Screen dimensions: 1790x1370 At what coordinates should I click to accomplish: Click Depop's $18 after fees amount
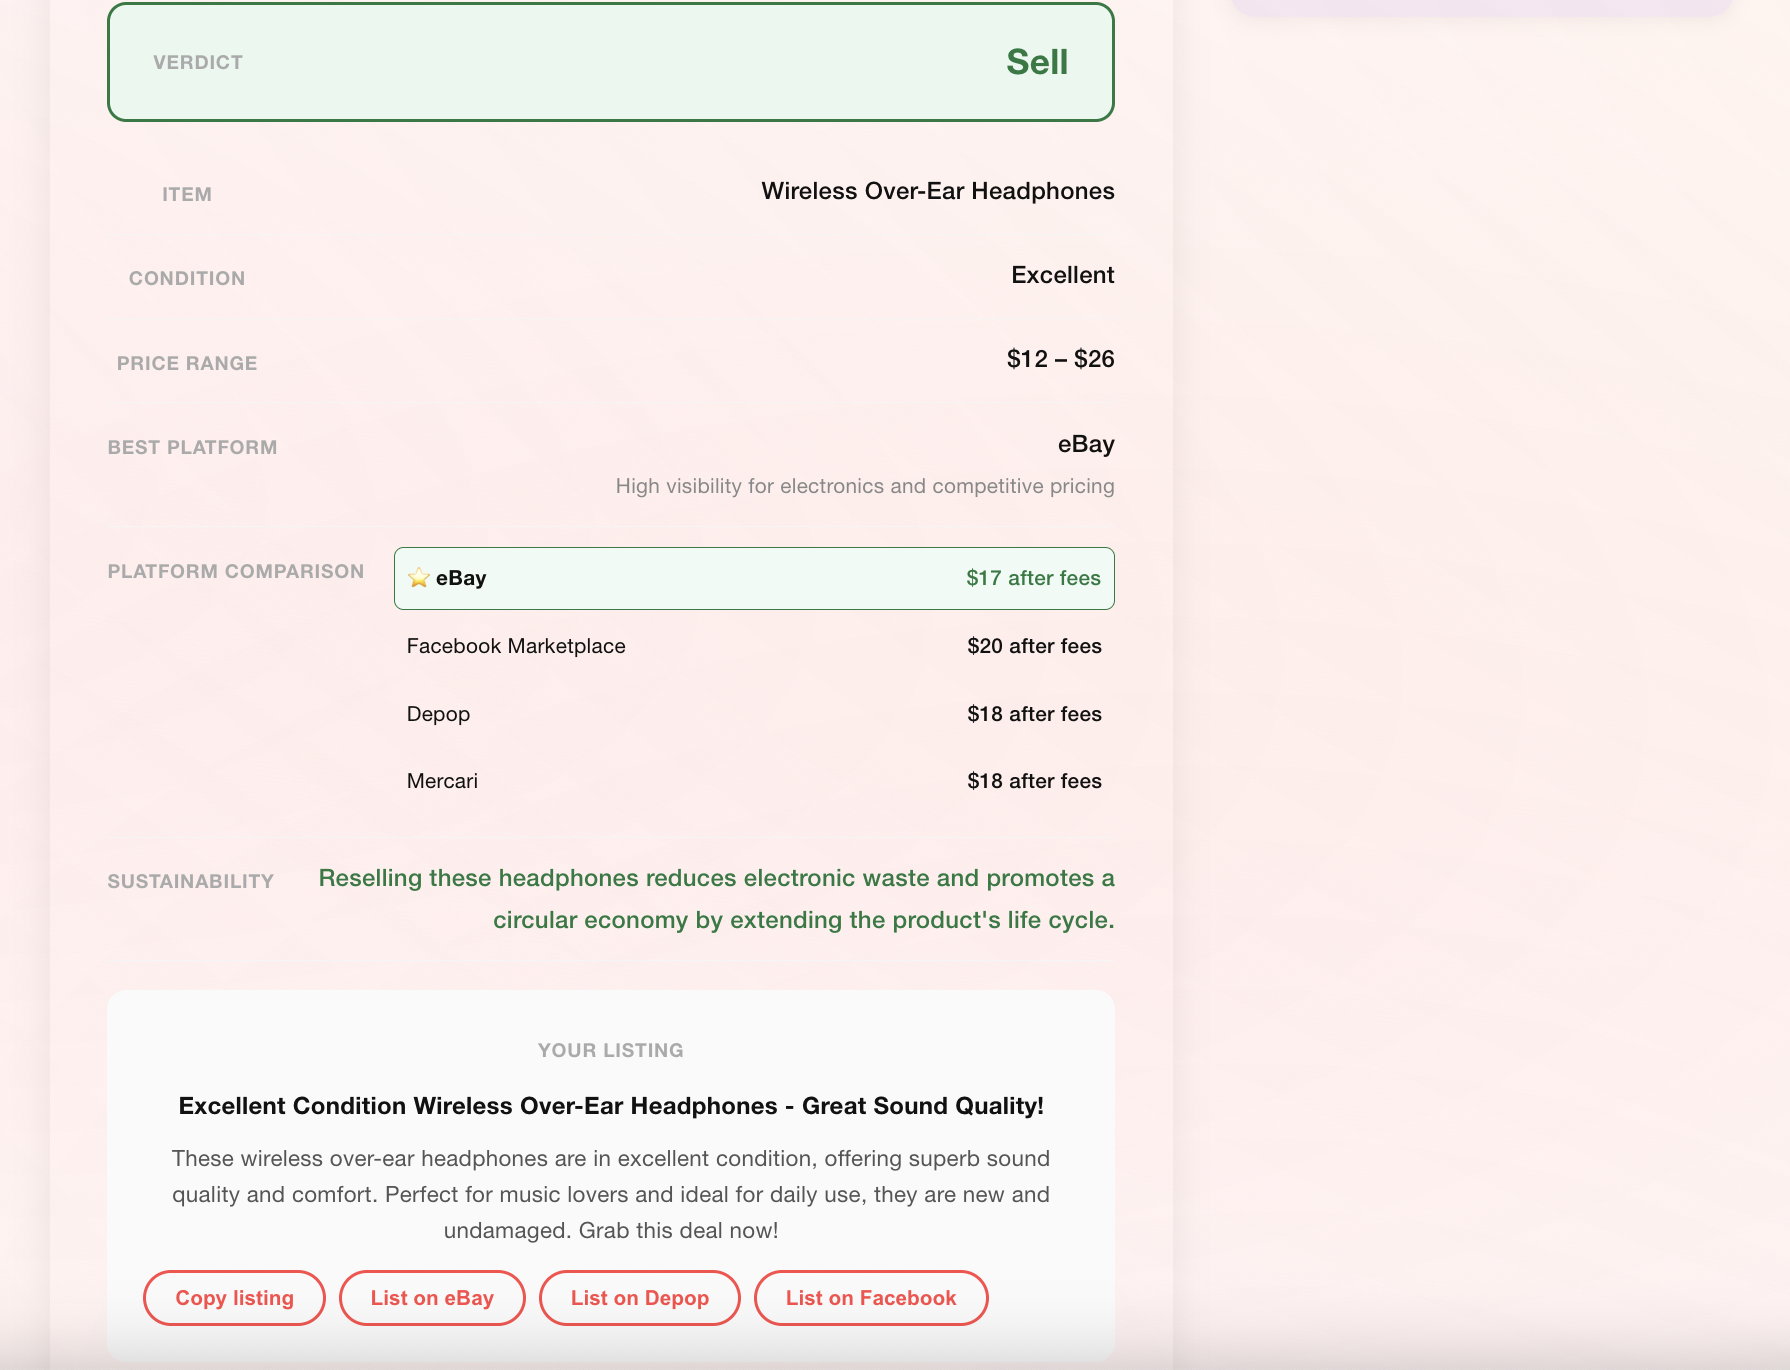[x=1034, y=714]
